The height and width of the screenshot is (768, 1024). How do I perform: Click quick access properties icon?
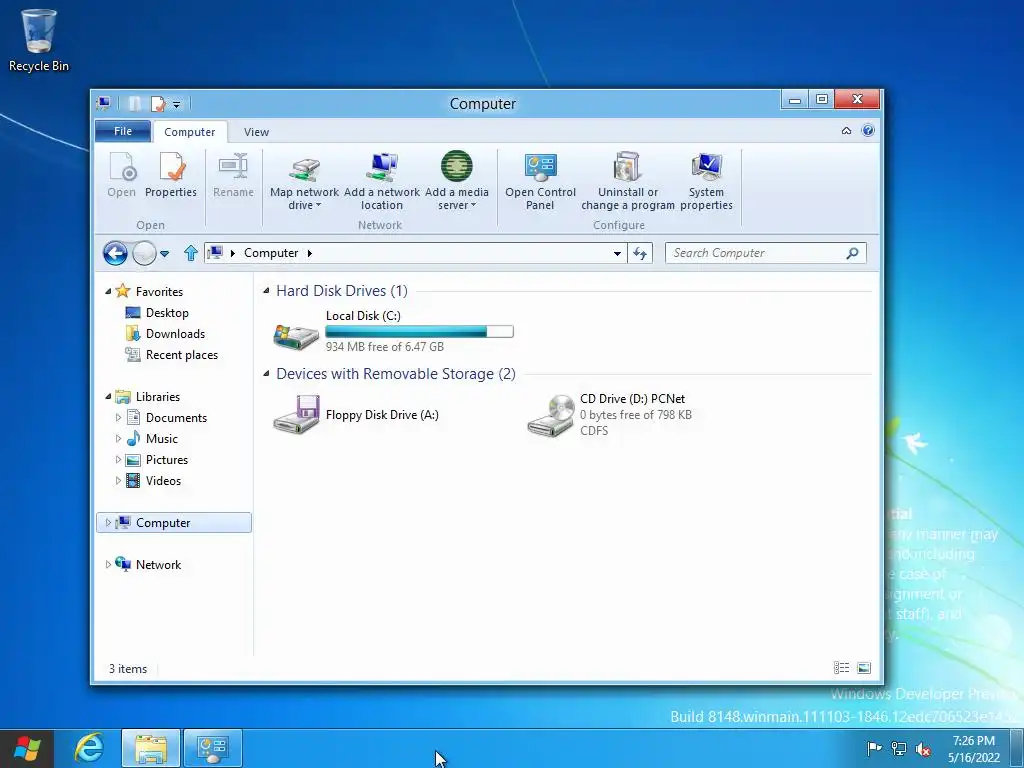pos(157,104)
